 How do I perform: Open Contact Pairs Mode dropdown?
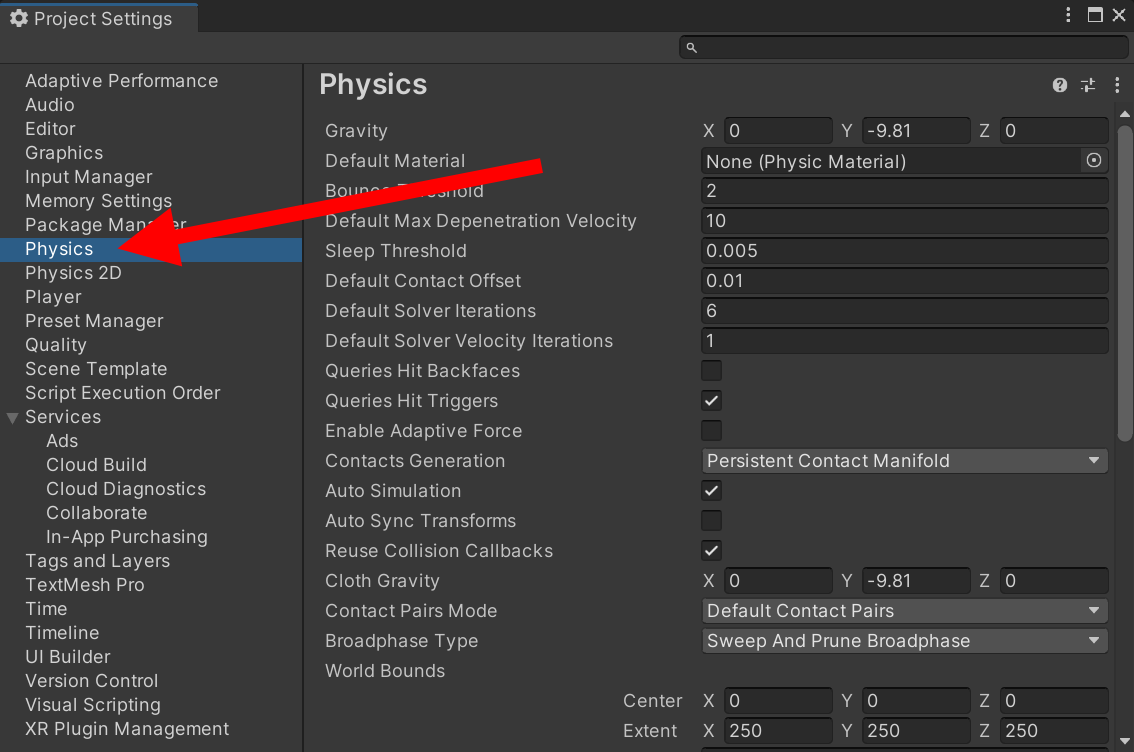click(x=905, y=611)
